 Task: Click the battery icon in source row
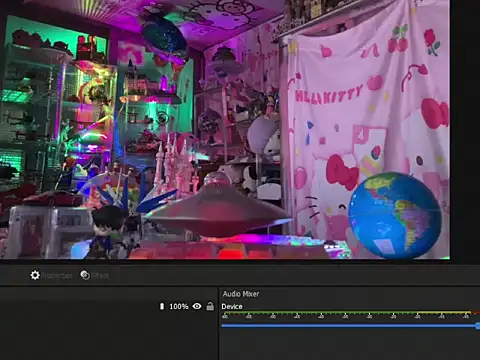click(162, 306)
